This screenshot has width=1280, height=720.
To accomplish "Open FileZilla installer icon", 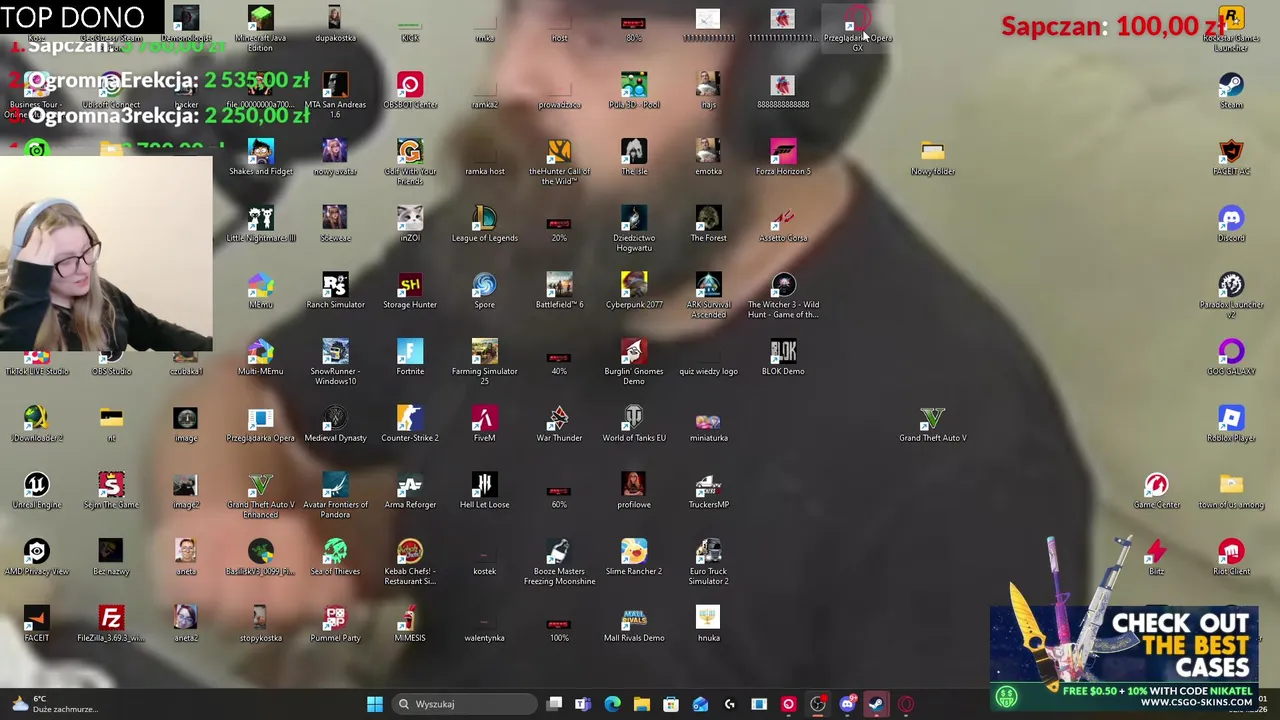I will click(111, 625).
